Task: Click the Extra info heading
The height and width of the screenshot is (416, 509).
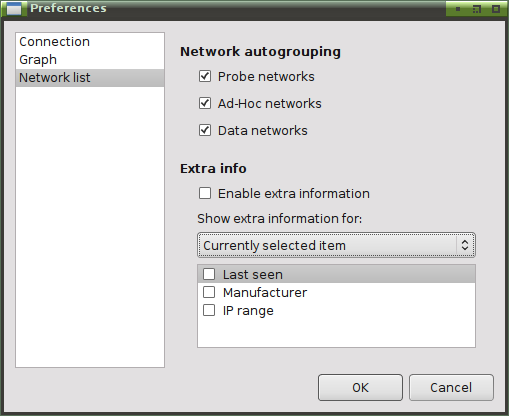Action: click(x=213, y=168)
